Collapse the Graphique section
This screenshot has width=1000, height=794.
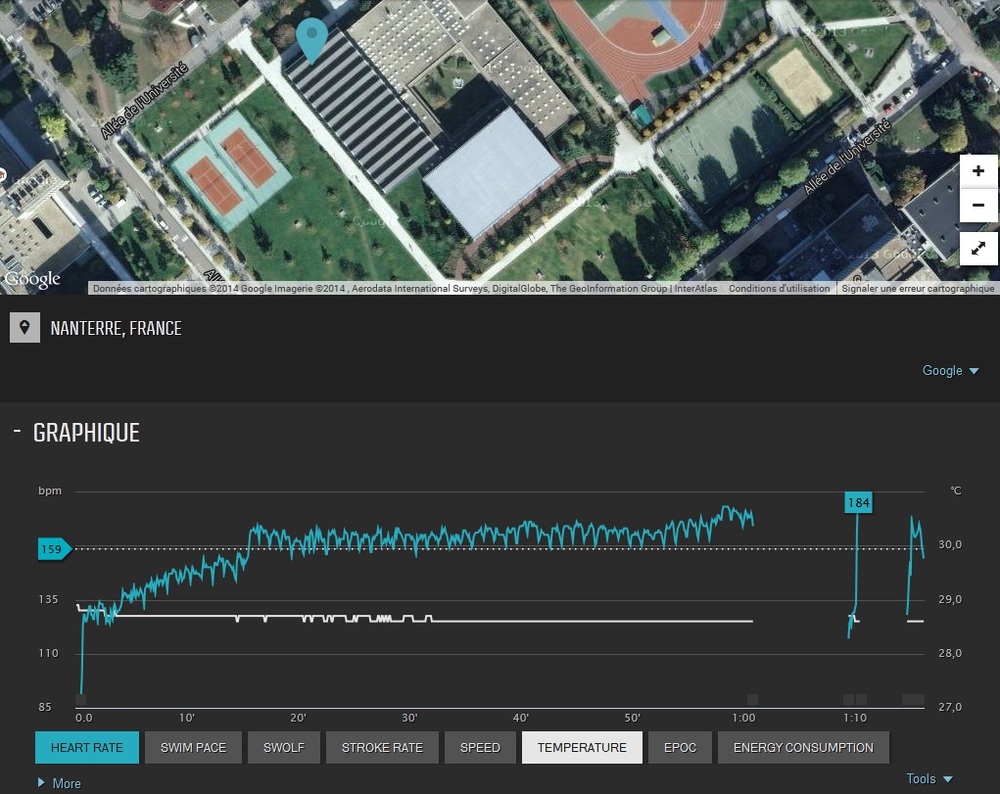pyautogui.click(x=17, y=431)
